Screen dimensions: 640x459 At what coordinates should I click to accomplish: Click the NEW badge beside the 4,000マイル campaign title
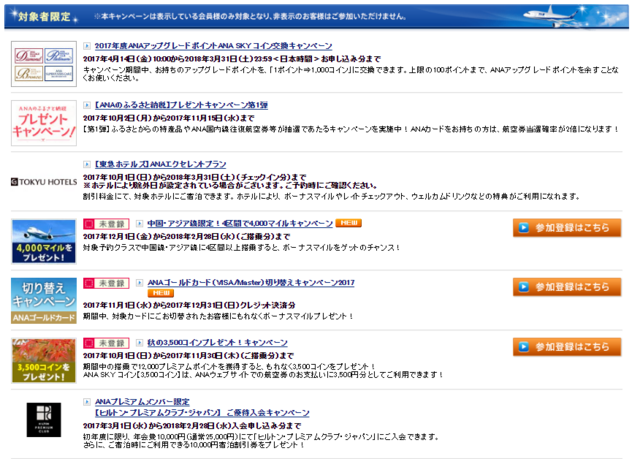tap(349, 223)
